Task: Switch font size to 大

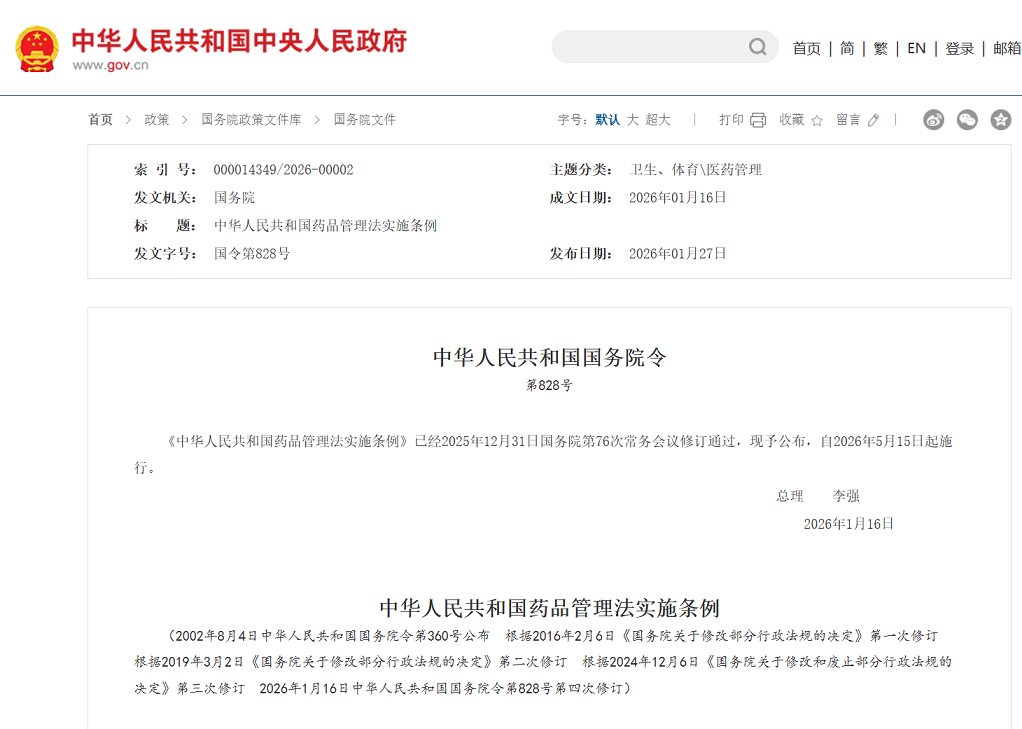Action: click(x=632, y=120)
